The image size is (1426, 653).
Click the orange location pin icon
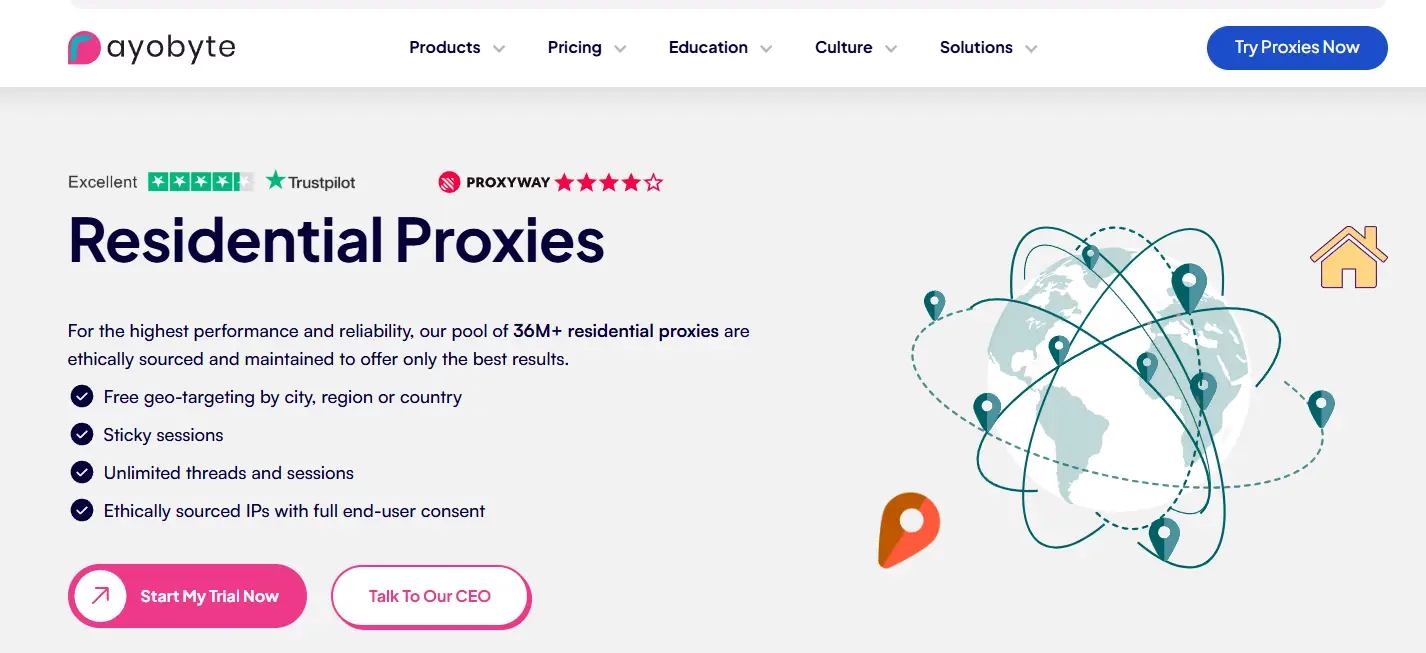point(908,529)
